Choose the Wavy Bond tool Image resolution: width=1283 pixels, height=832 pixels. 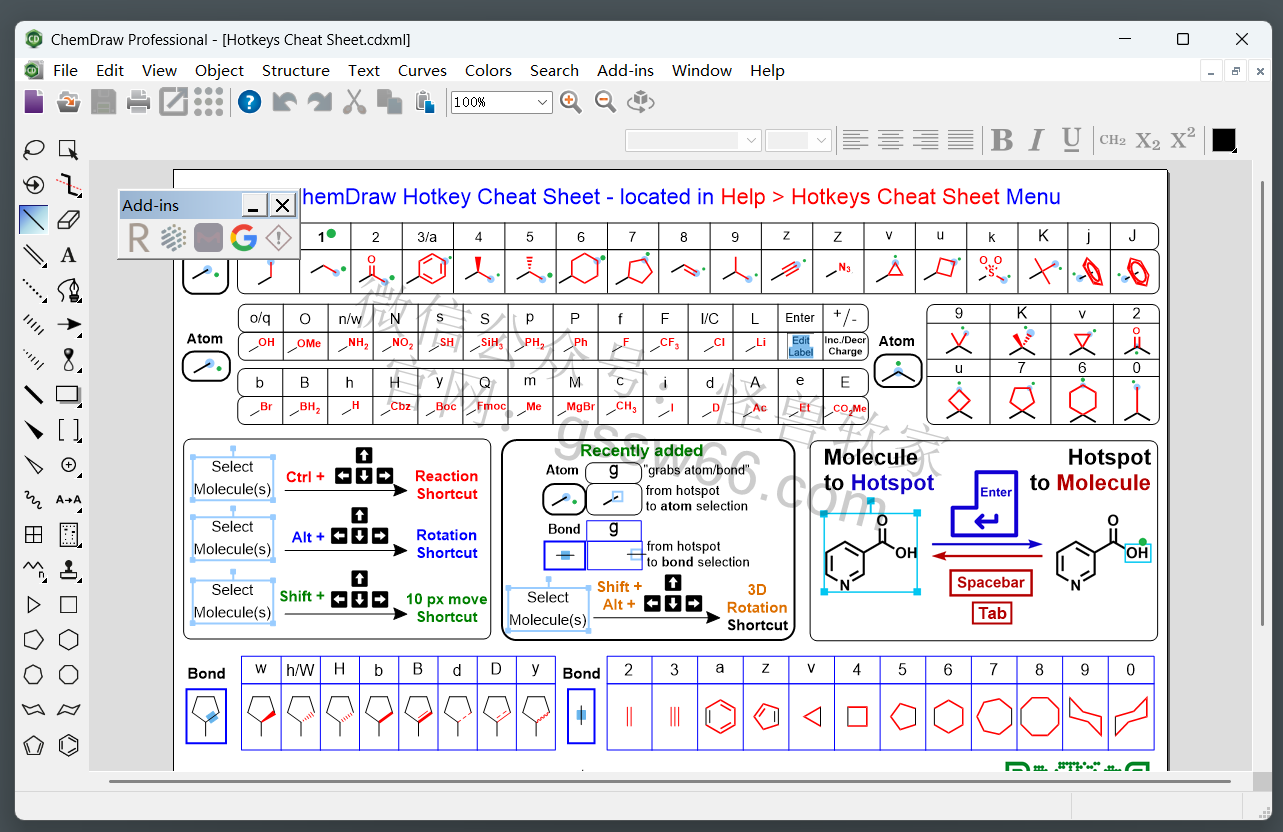[x=34, y=499]
